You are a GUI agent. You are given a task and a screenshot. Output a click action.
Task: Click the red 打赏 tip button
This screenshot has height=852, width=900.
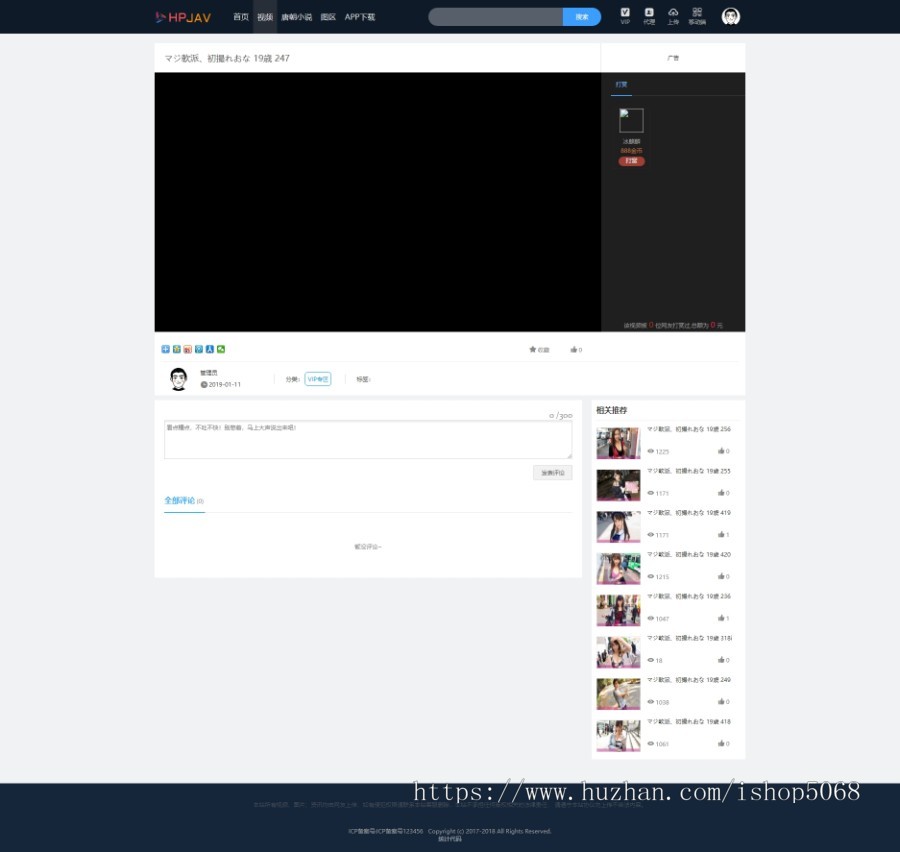tap(631, 161)
